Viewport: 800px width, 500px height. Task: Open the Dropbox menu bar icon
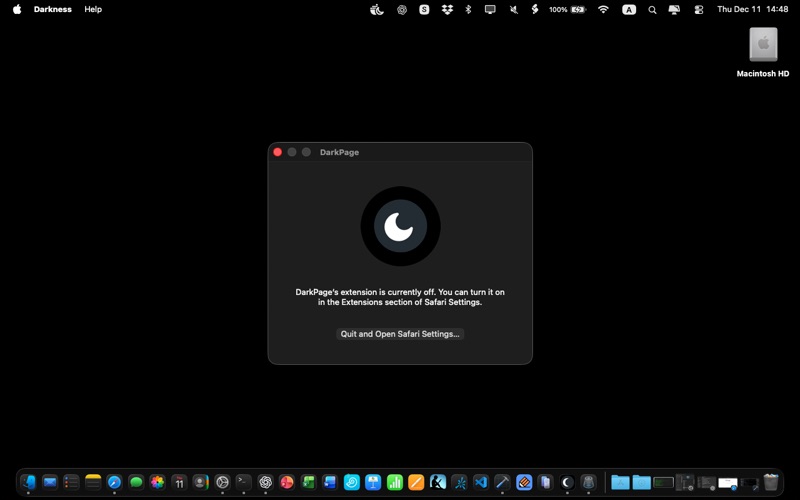click(447, 9)
